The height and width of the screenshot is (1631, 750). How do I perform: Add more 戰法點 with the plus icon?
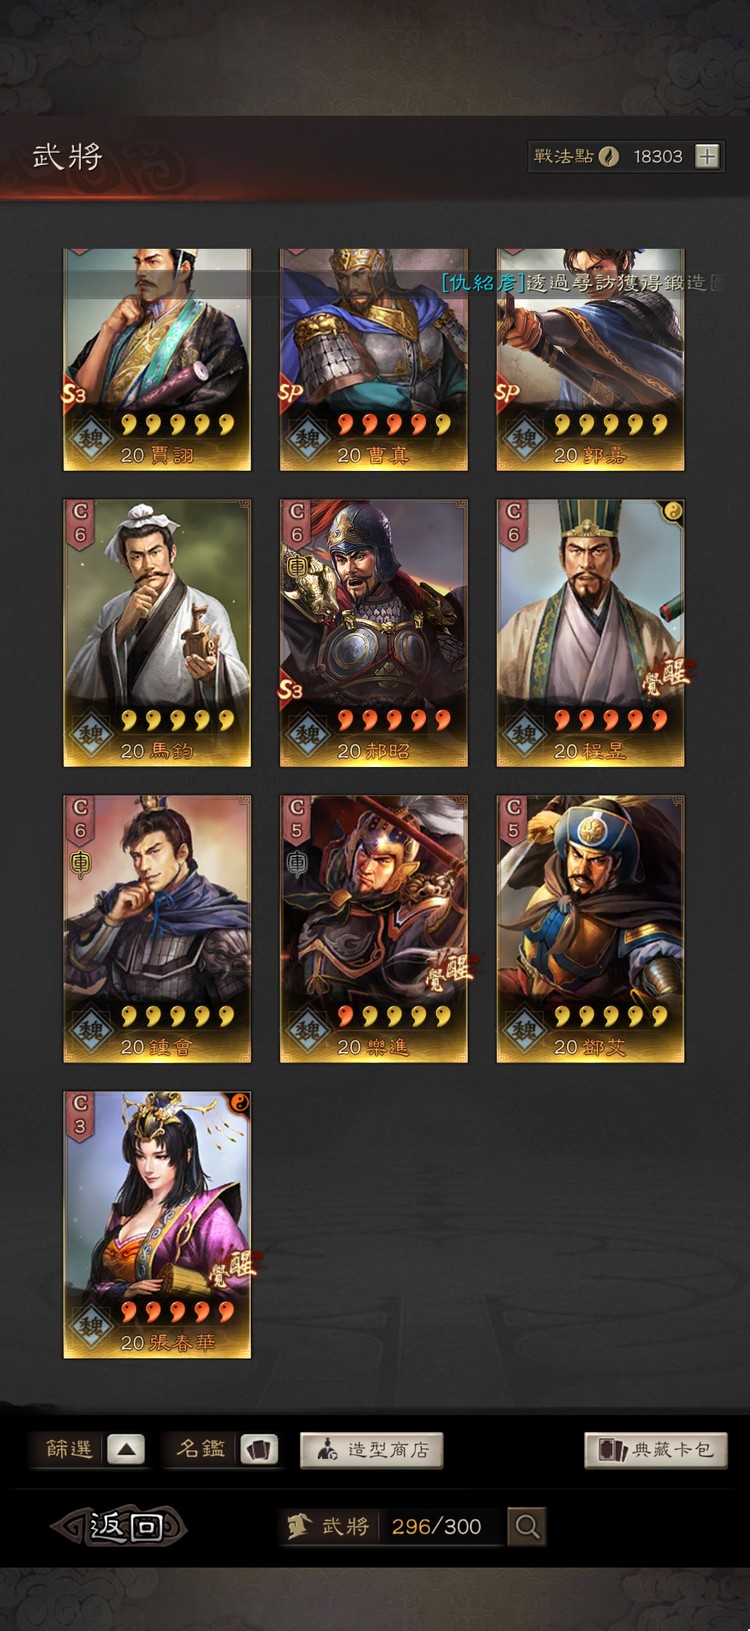point(707,156)
